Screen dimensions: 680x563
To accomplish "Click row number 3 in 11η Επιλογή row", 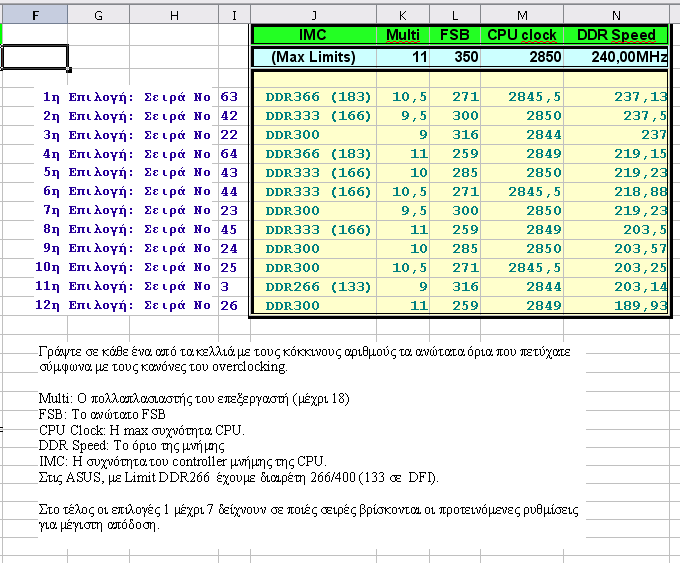I will tap(225, 287).
